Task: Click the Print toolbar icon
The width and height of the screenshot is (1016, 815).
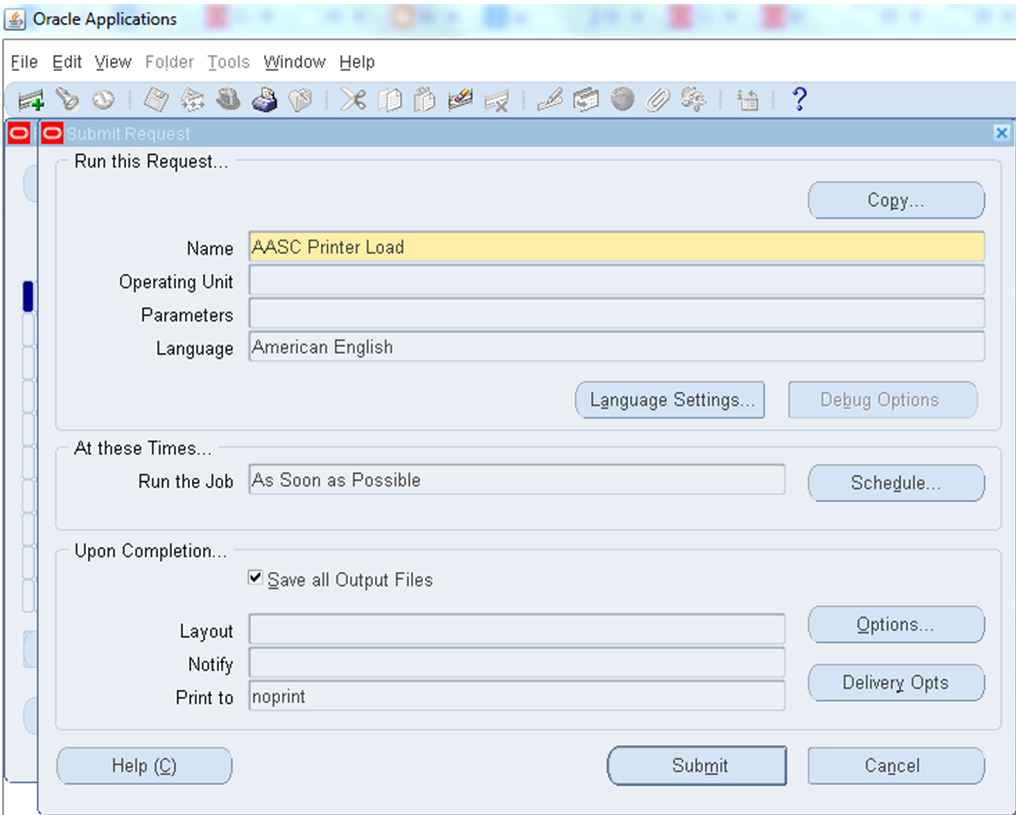Action: coord(264,100)
